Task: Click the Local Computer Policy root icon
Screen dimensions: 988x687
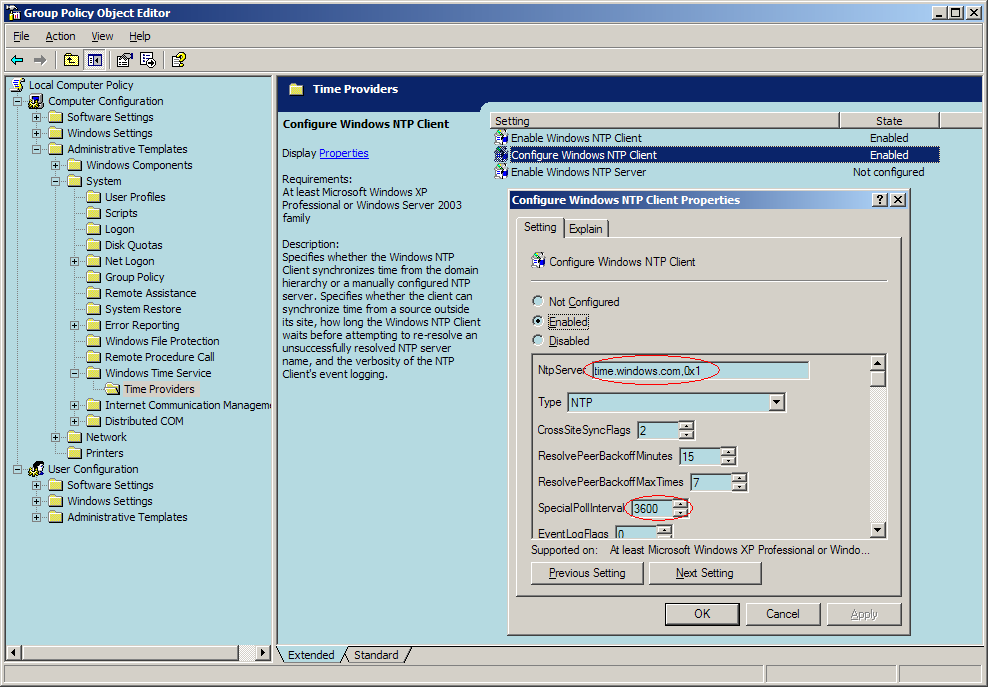Action: click(x=17, y=85)
